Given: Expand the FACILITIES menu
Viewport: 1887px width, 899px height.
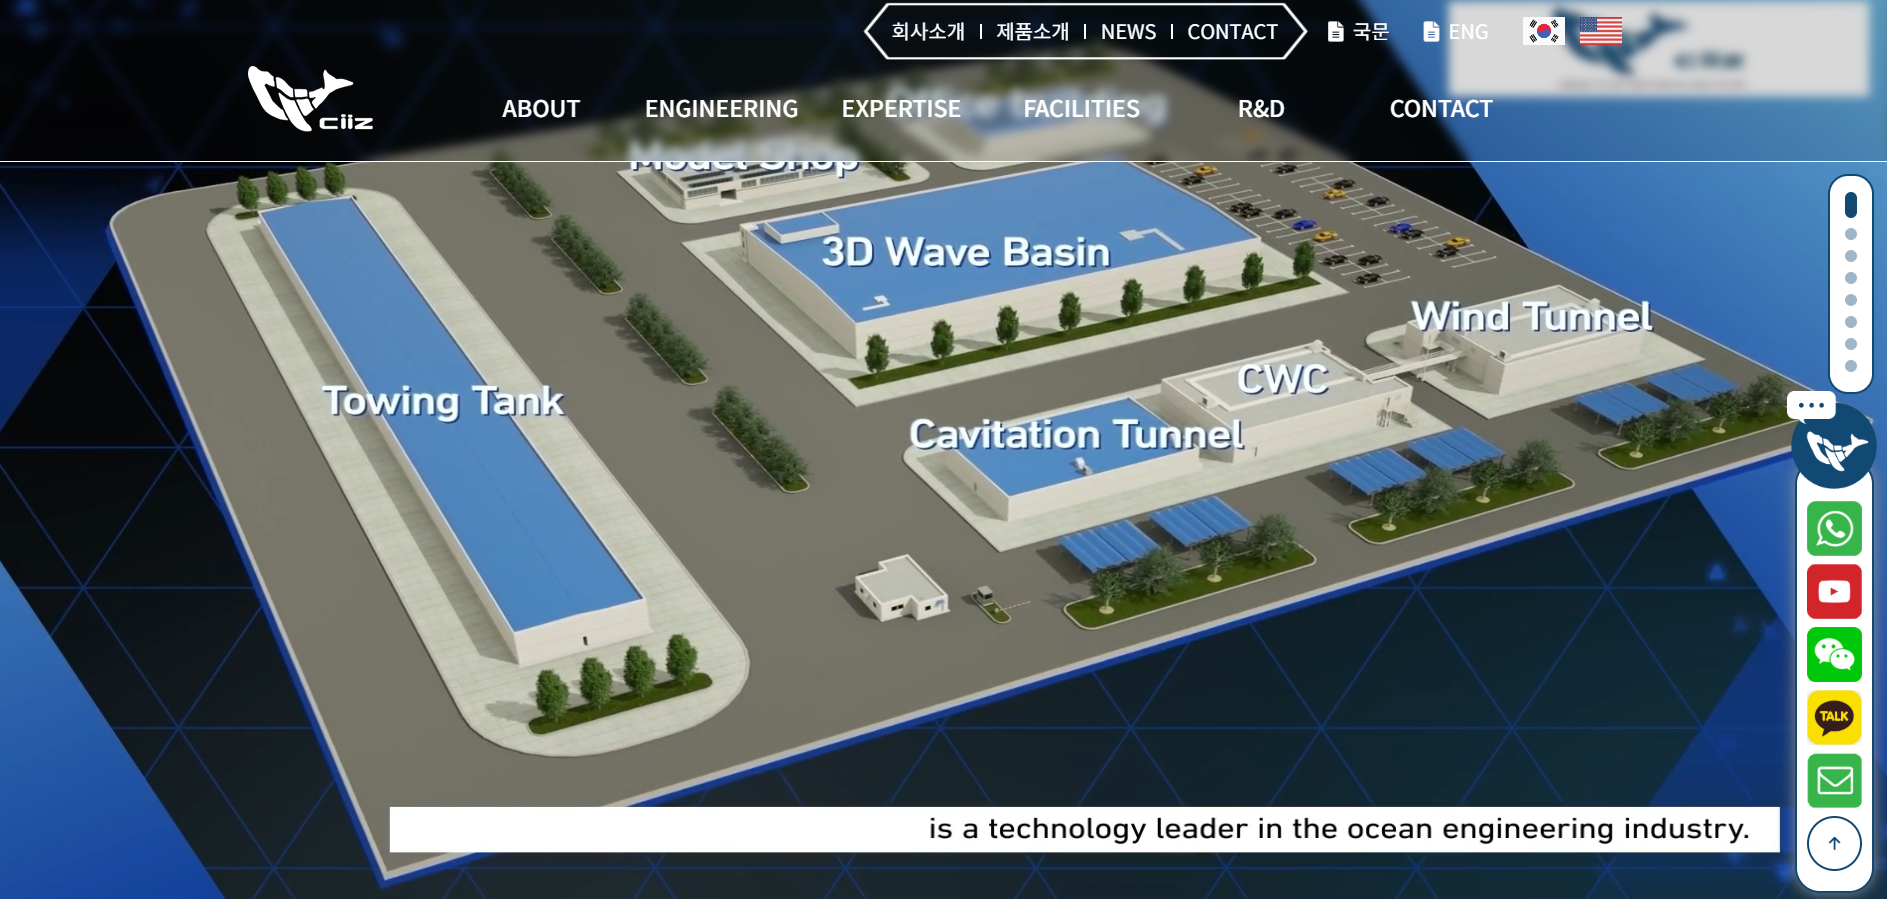Looking at the screenshot, I should (1081, 109).
